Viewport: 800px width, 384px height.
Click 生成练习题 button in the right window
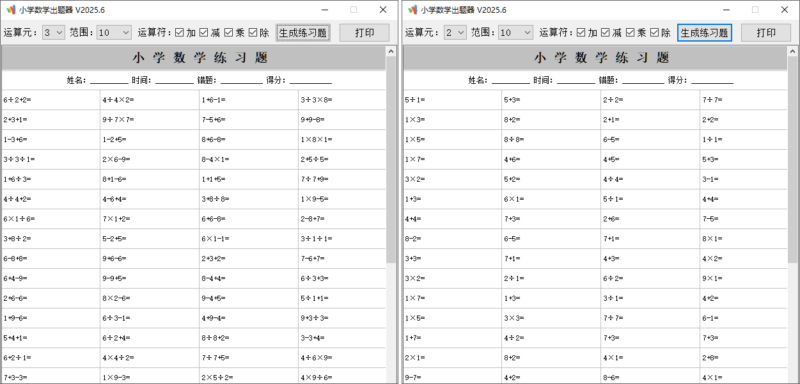[x=705, y=33]
